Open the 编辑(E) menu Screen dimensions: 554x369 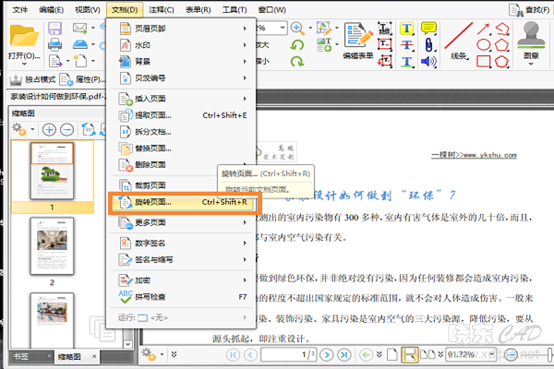[x=51, y=10]
